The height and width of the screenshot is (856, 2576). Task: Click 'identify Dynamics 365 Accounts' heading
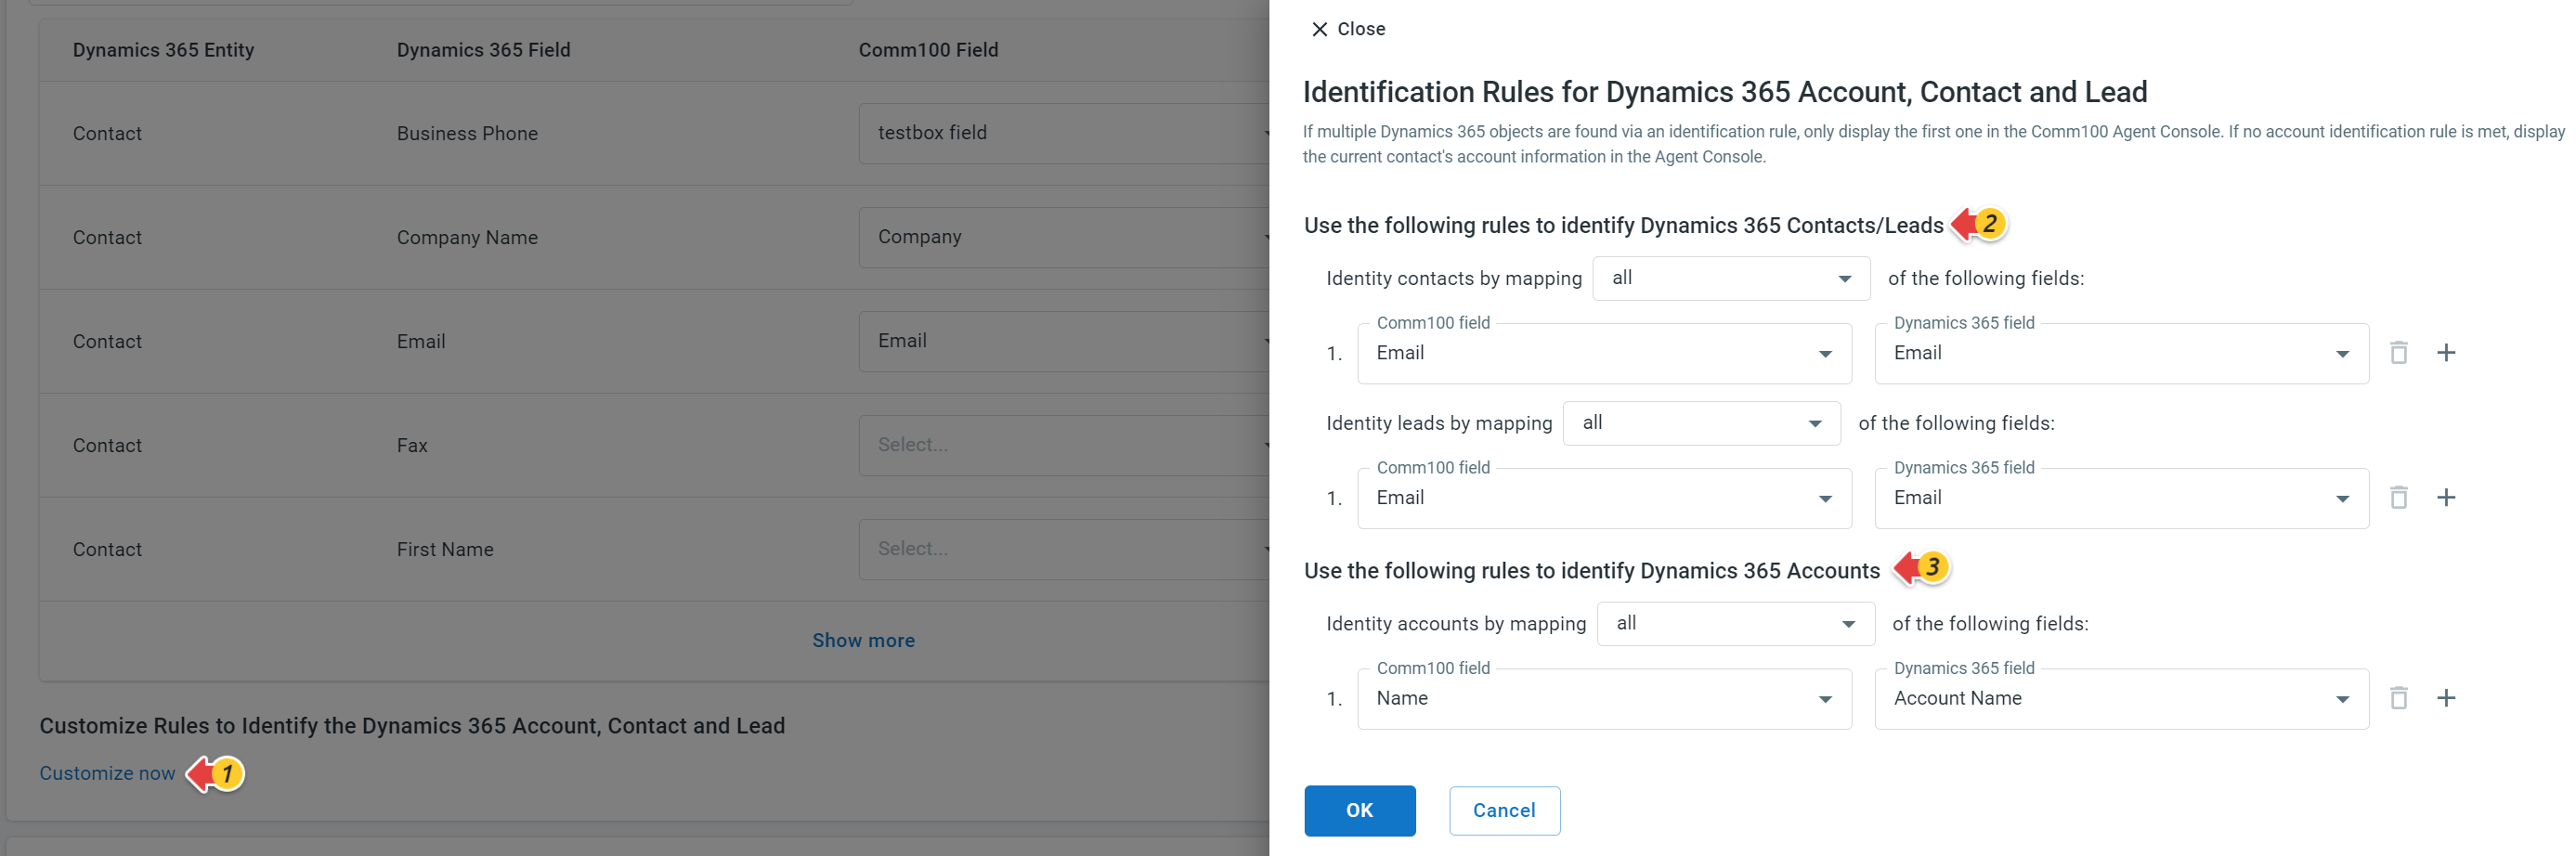[x=1591, y=571]
